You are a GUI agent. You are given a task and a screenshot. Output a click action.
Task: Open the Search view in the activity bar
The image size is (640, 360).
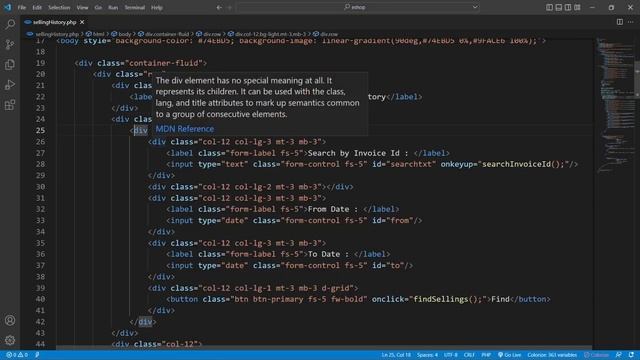coord(10,24)
